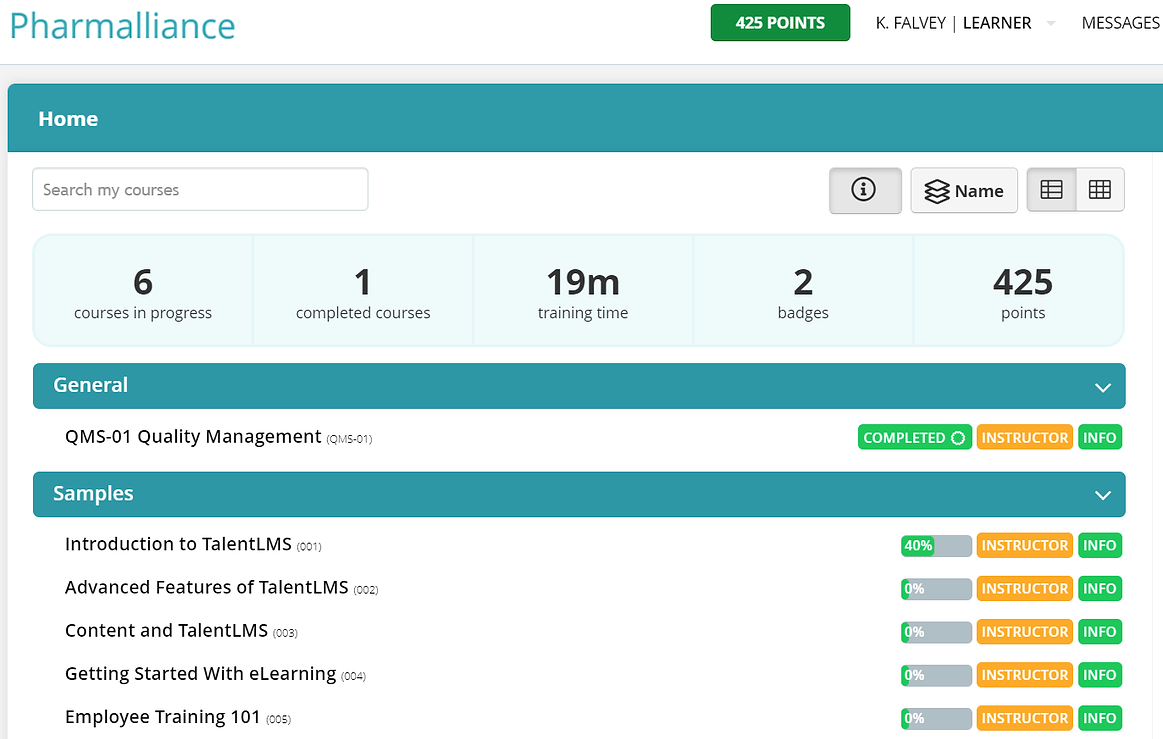Click the completed courses stat

coord(363,291)
